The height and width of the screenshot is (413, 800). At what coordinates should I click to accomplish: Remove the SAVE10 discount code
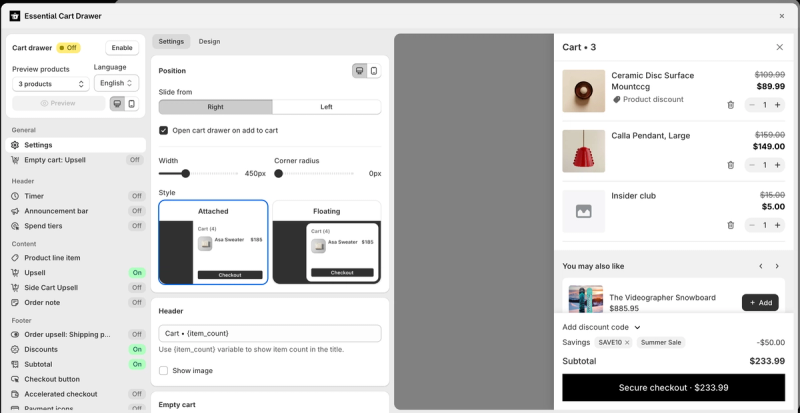pyautogui.click(x=627, y=343)
